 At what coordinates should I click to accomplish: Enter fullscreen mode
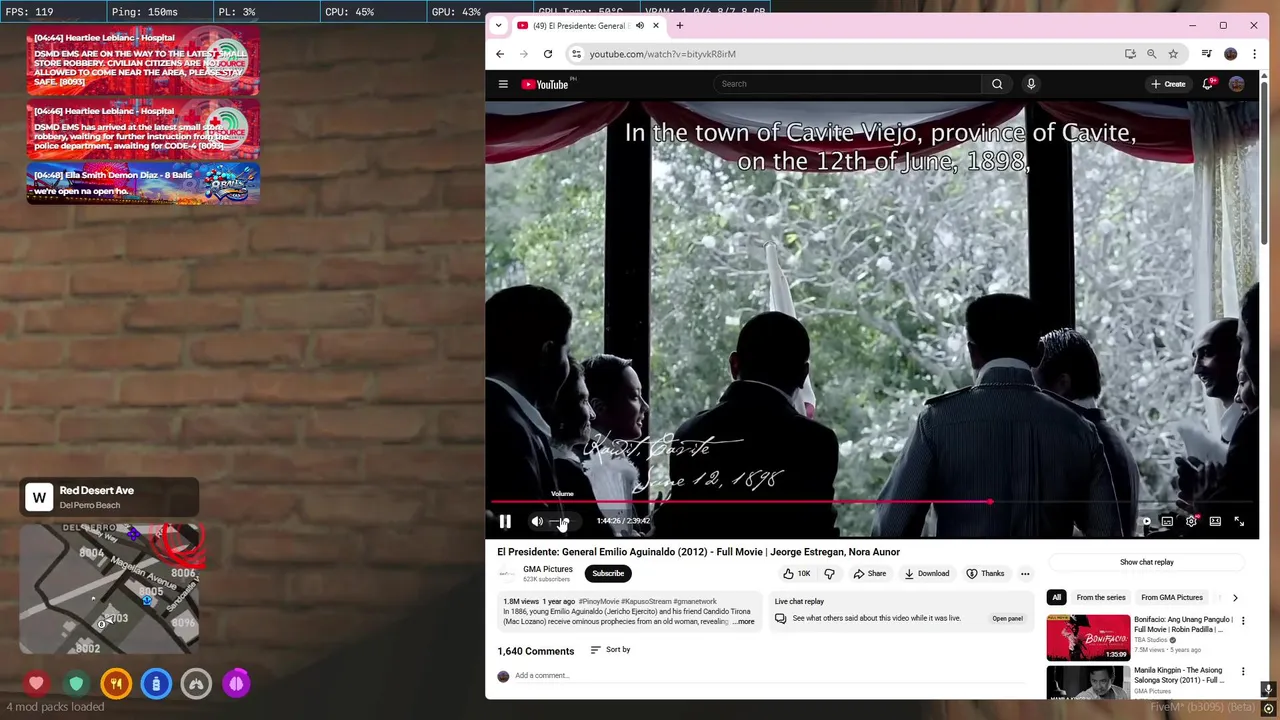[x=1239, y=521]
